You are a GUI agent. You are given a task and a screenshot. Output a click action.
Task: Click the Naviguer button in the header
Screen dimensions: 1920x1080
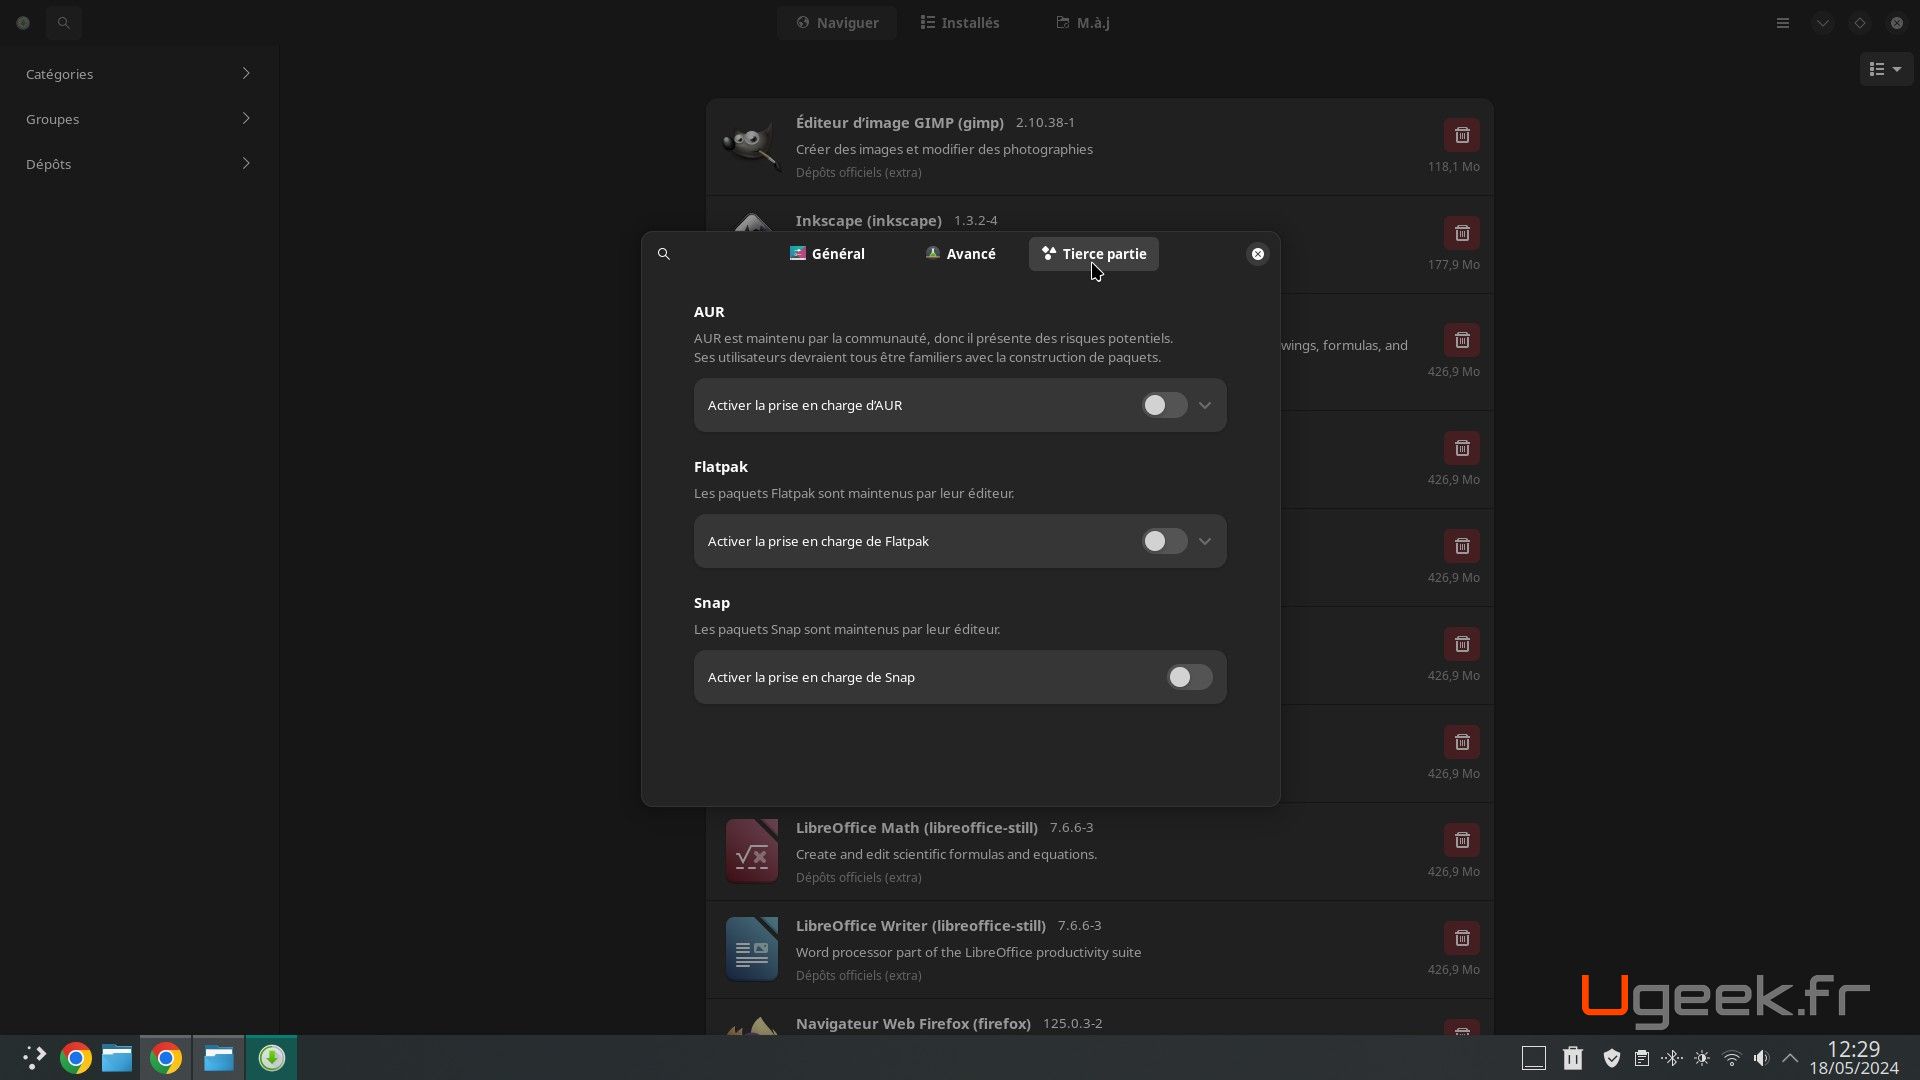(x=837, y=22)
